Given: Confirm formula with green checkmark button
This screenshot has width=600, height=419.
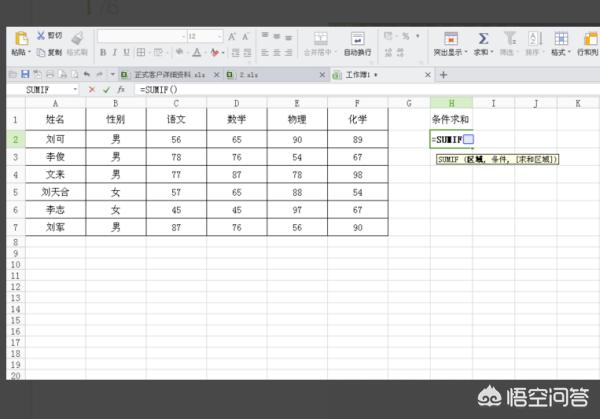Looking at the screenshot, I should (x=106, y=90).
